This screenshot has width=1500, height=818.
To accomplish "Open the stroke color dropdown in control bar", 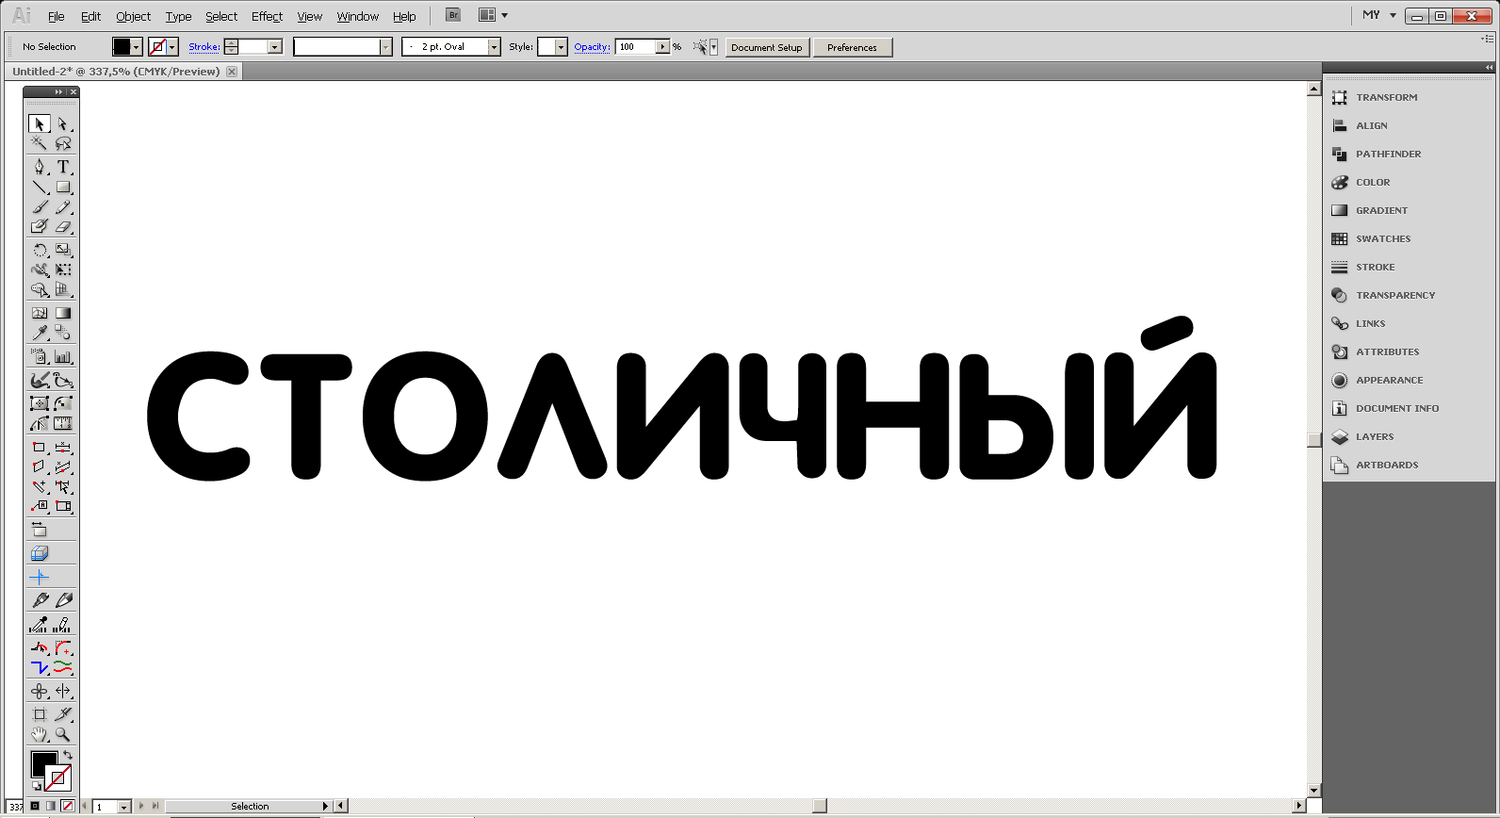I will (172, 47).
